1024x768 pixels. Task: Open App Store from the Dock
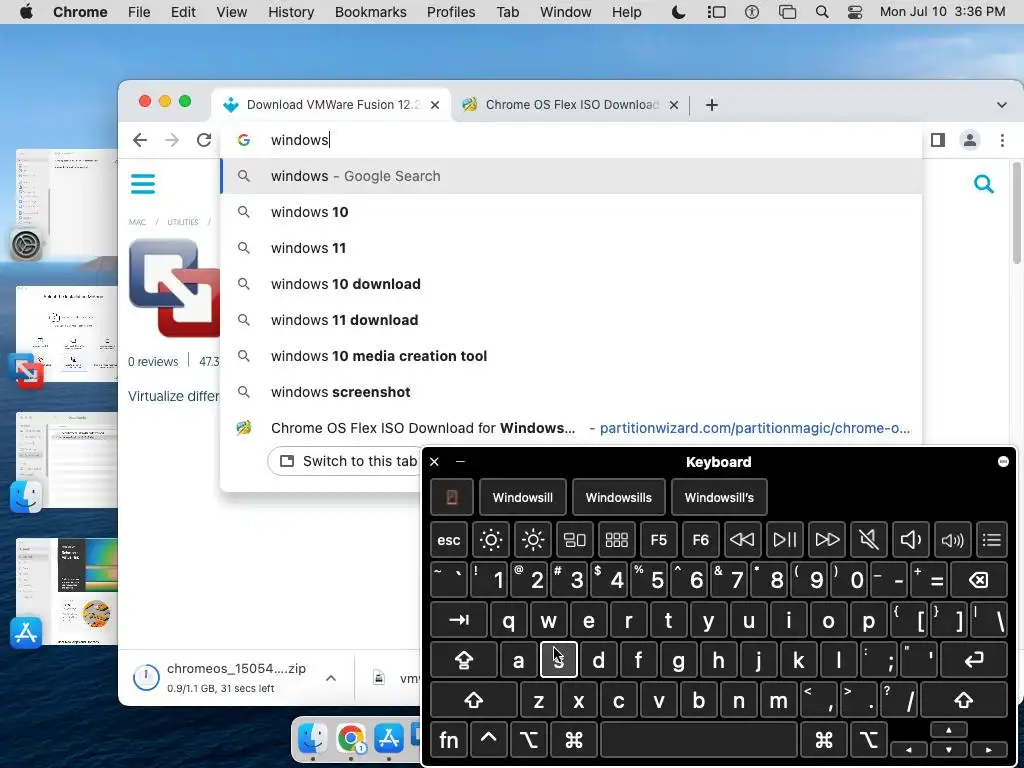pyautogui.click(x=389, y=739)
